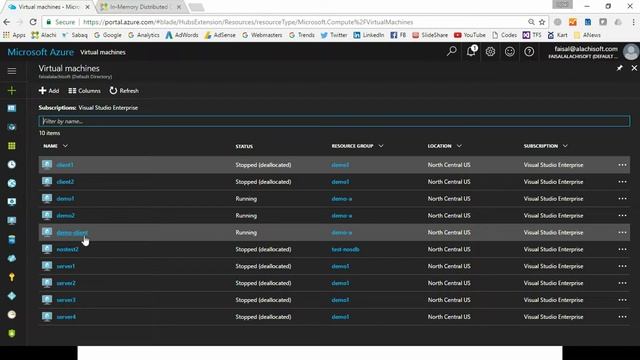Click the Columns button
The width and height of the screenshot is (640, 360).
click(84, 91)
